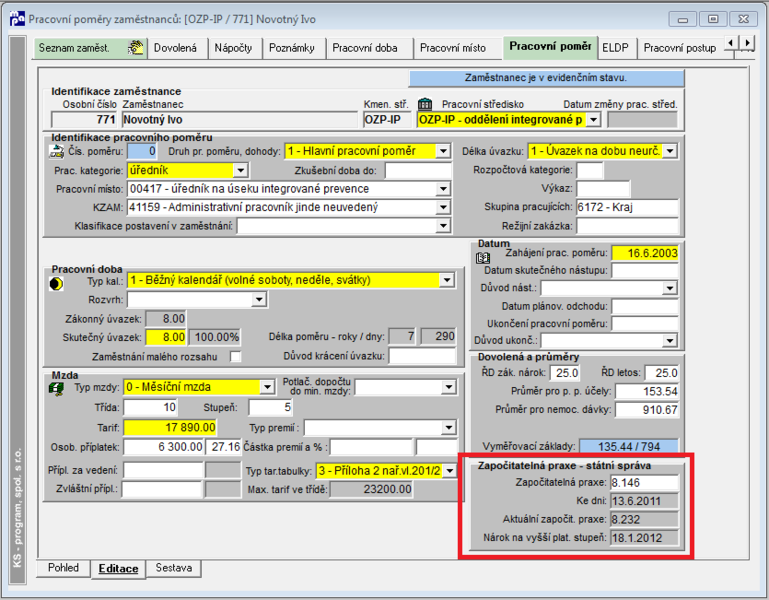
Task: Click the Rozpočtová kategorie field
Action: [x=590, y=170]
